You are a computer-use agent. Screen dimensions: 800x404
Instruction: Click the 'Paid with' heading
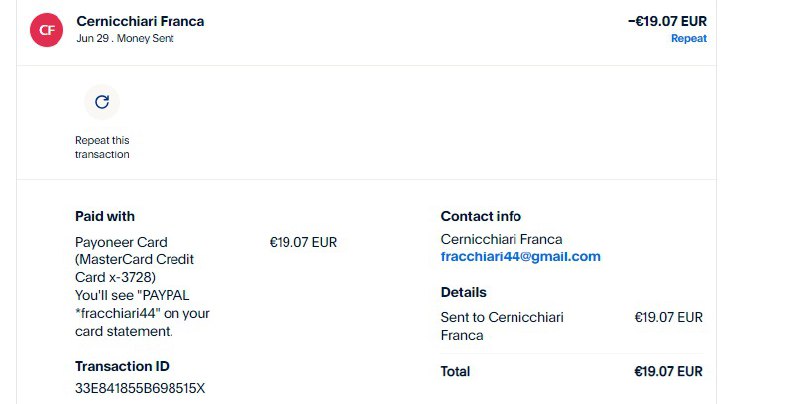[105, 216]
